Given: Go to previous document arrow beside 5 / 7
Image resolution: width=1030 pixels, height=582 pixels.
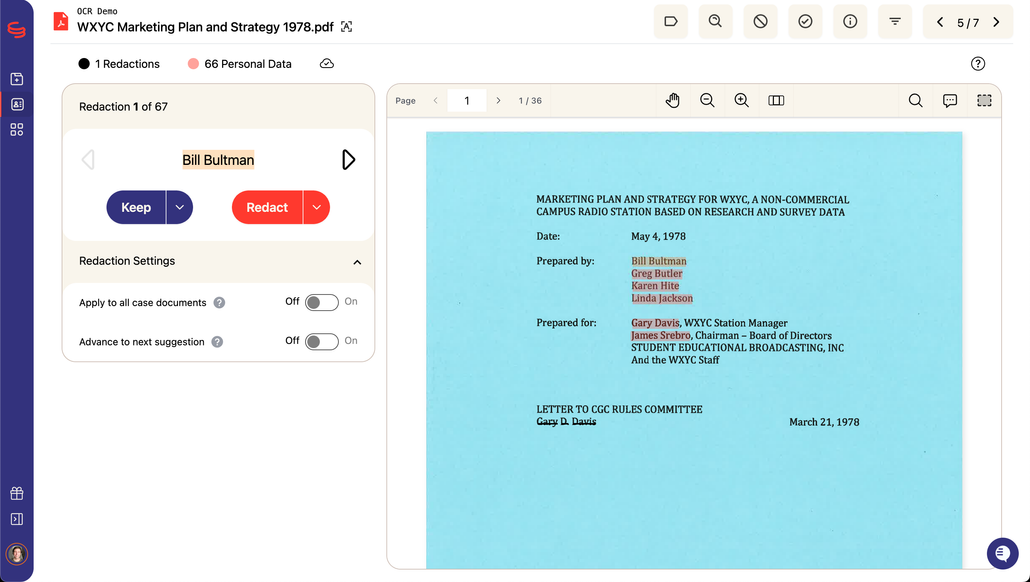Looking at the screenshot, I should pyautogui.click(x=940, y=22).
